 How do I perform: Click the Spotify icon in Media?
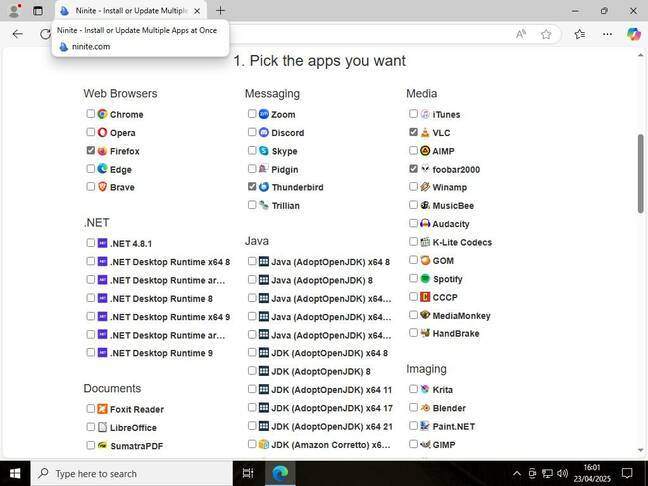click(425, 279)
